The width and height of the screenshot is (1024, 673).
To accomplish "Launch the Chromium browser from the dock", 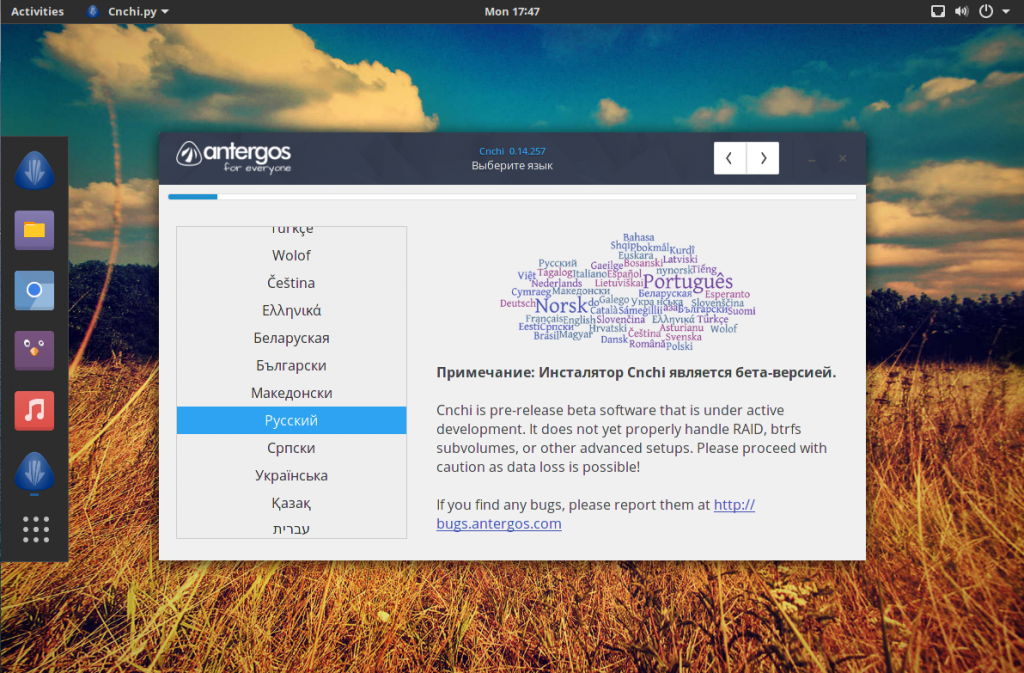I will 34,290.
